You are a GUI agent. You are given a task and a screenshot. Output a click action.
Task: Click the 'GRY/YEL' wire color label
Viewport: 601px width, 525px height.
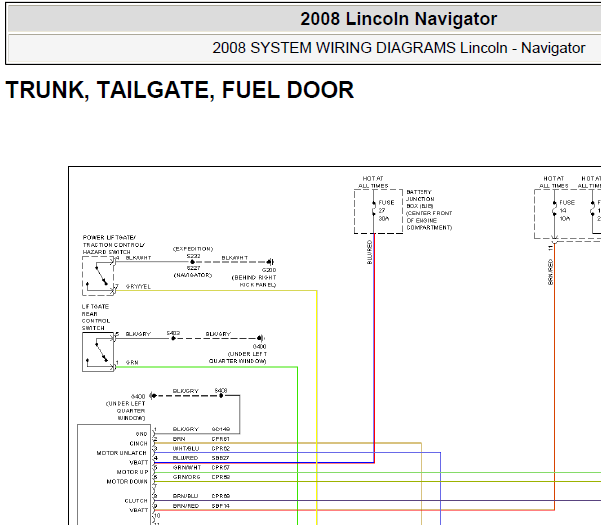(x=138, y=286)
